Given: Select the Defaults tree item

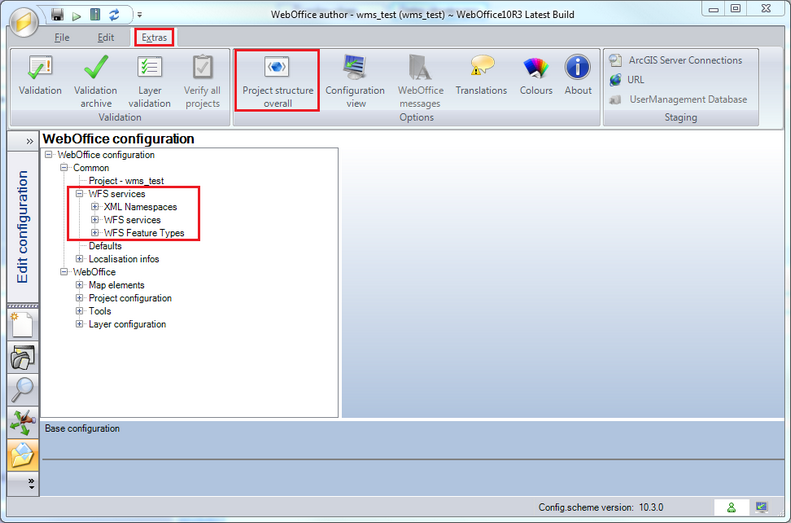Looking at the screenshot, I should (x=105, y=246).
